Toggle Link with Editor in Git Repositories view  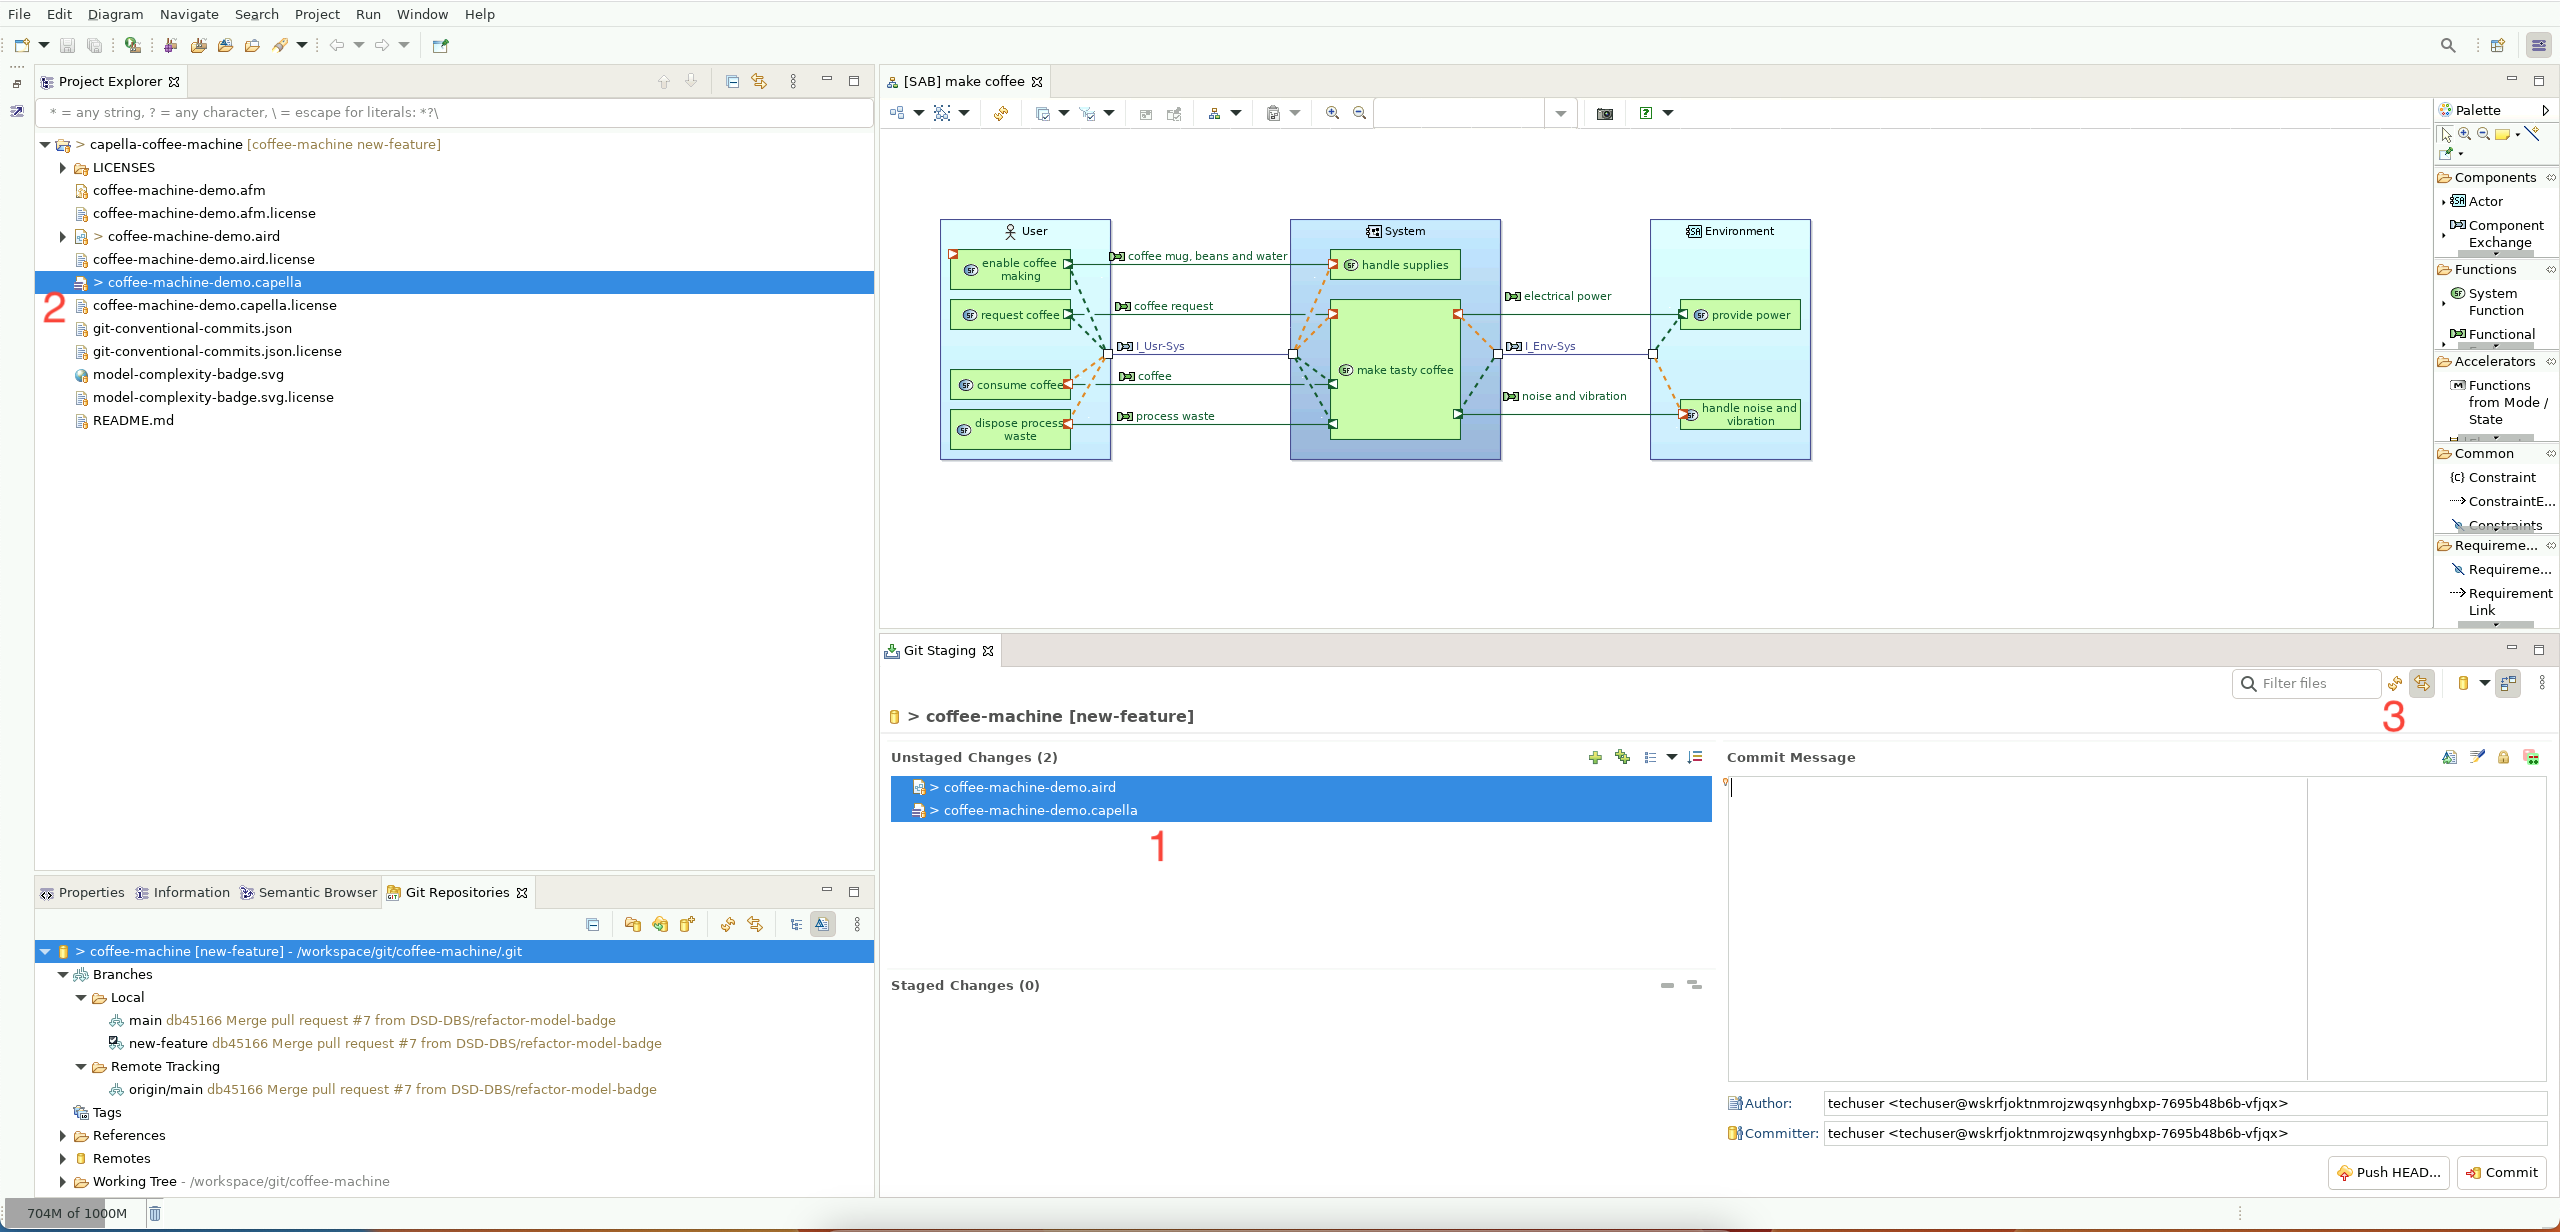pyautogui.click(x=823, y=924)
